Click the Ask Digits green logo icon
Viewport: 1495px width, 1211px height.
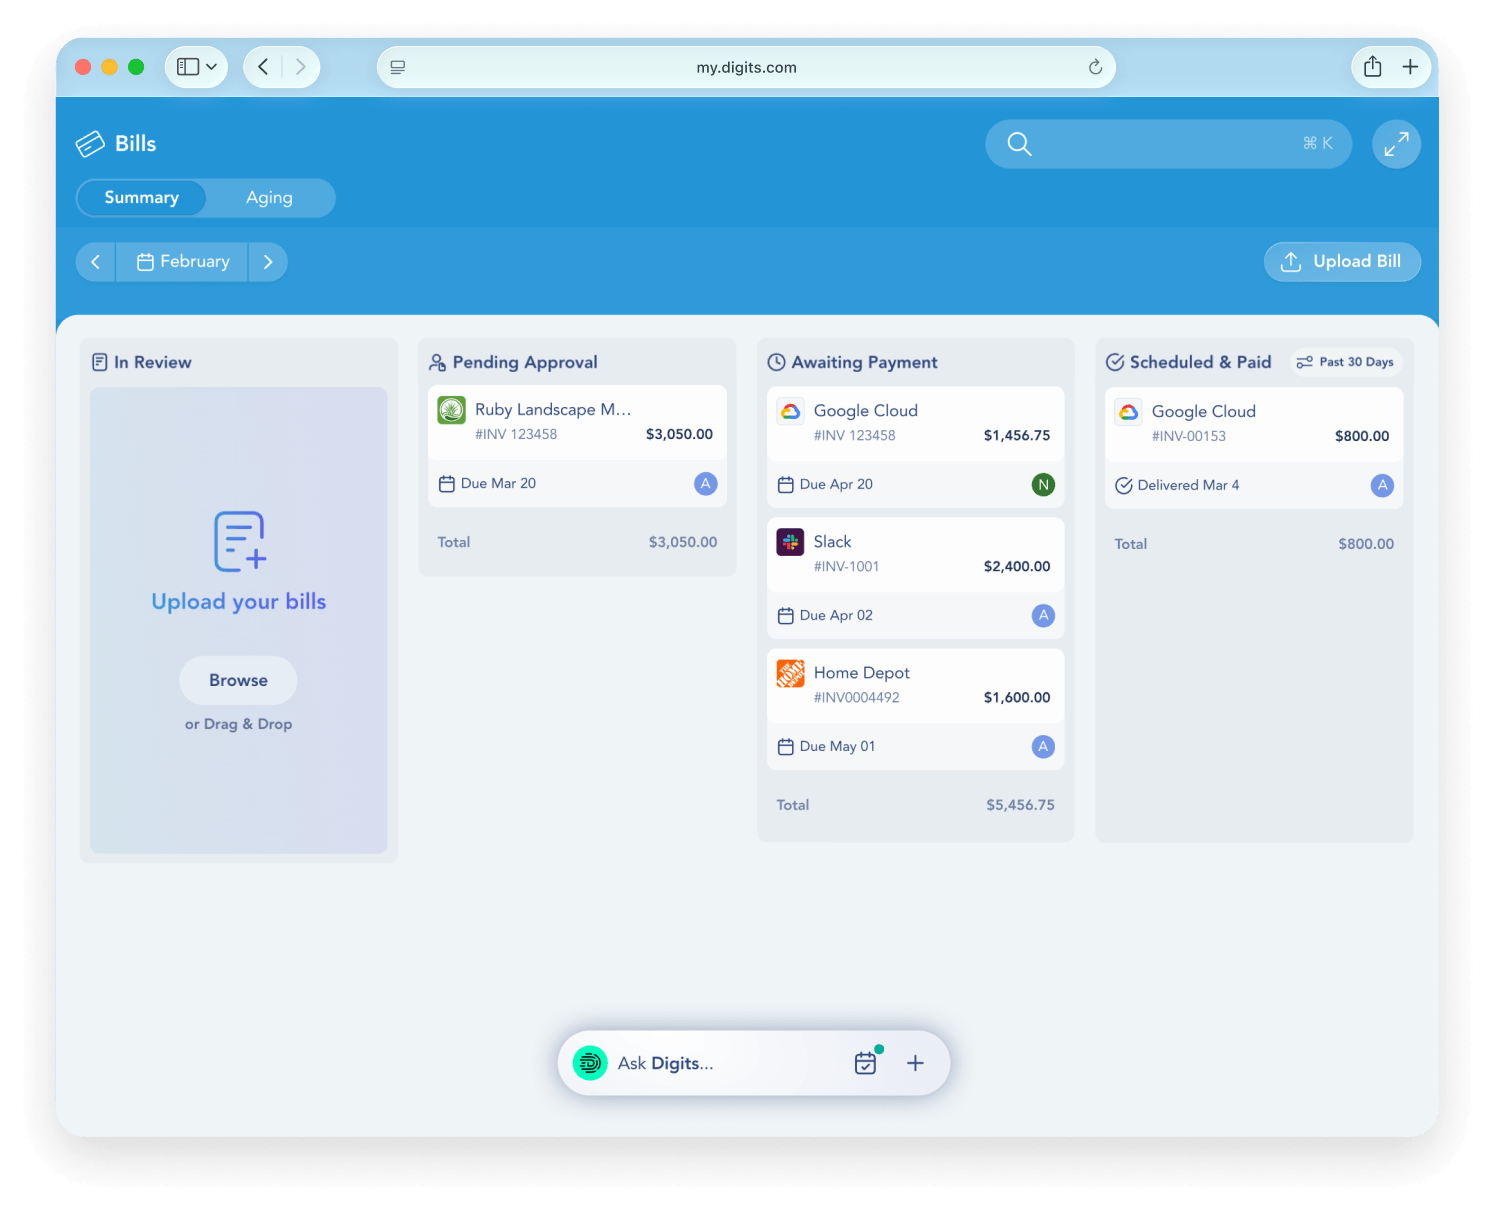pyautogui.click(x=590, y=1063)
